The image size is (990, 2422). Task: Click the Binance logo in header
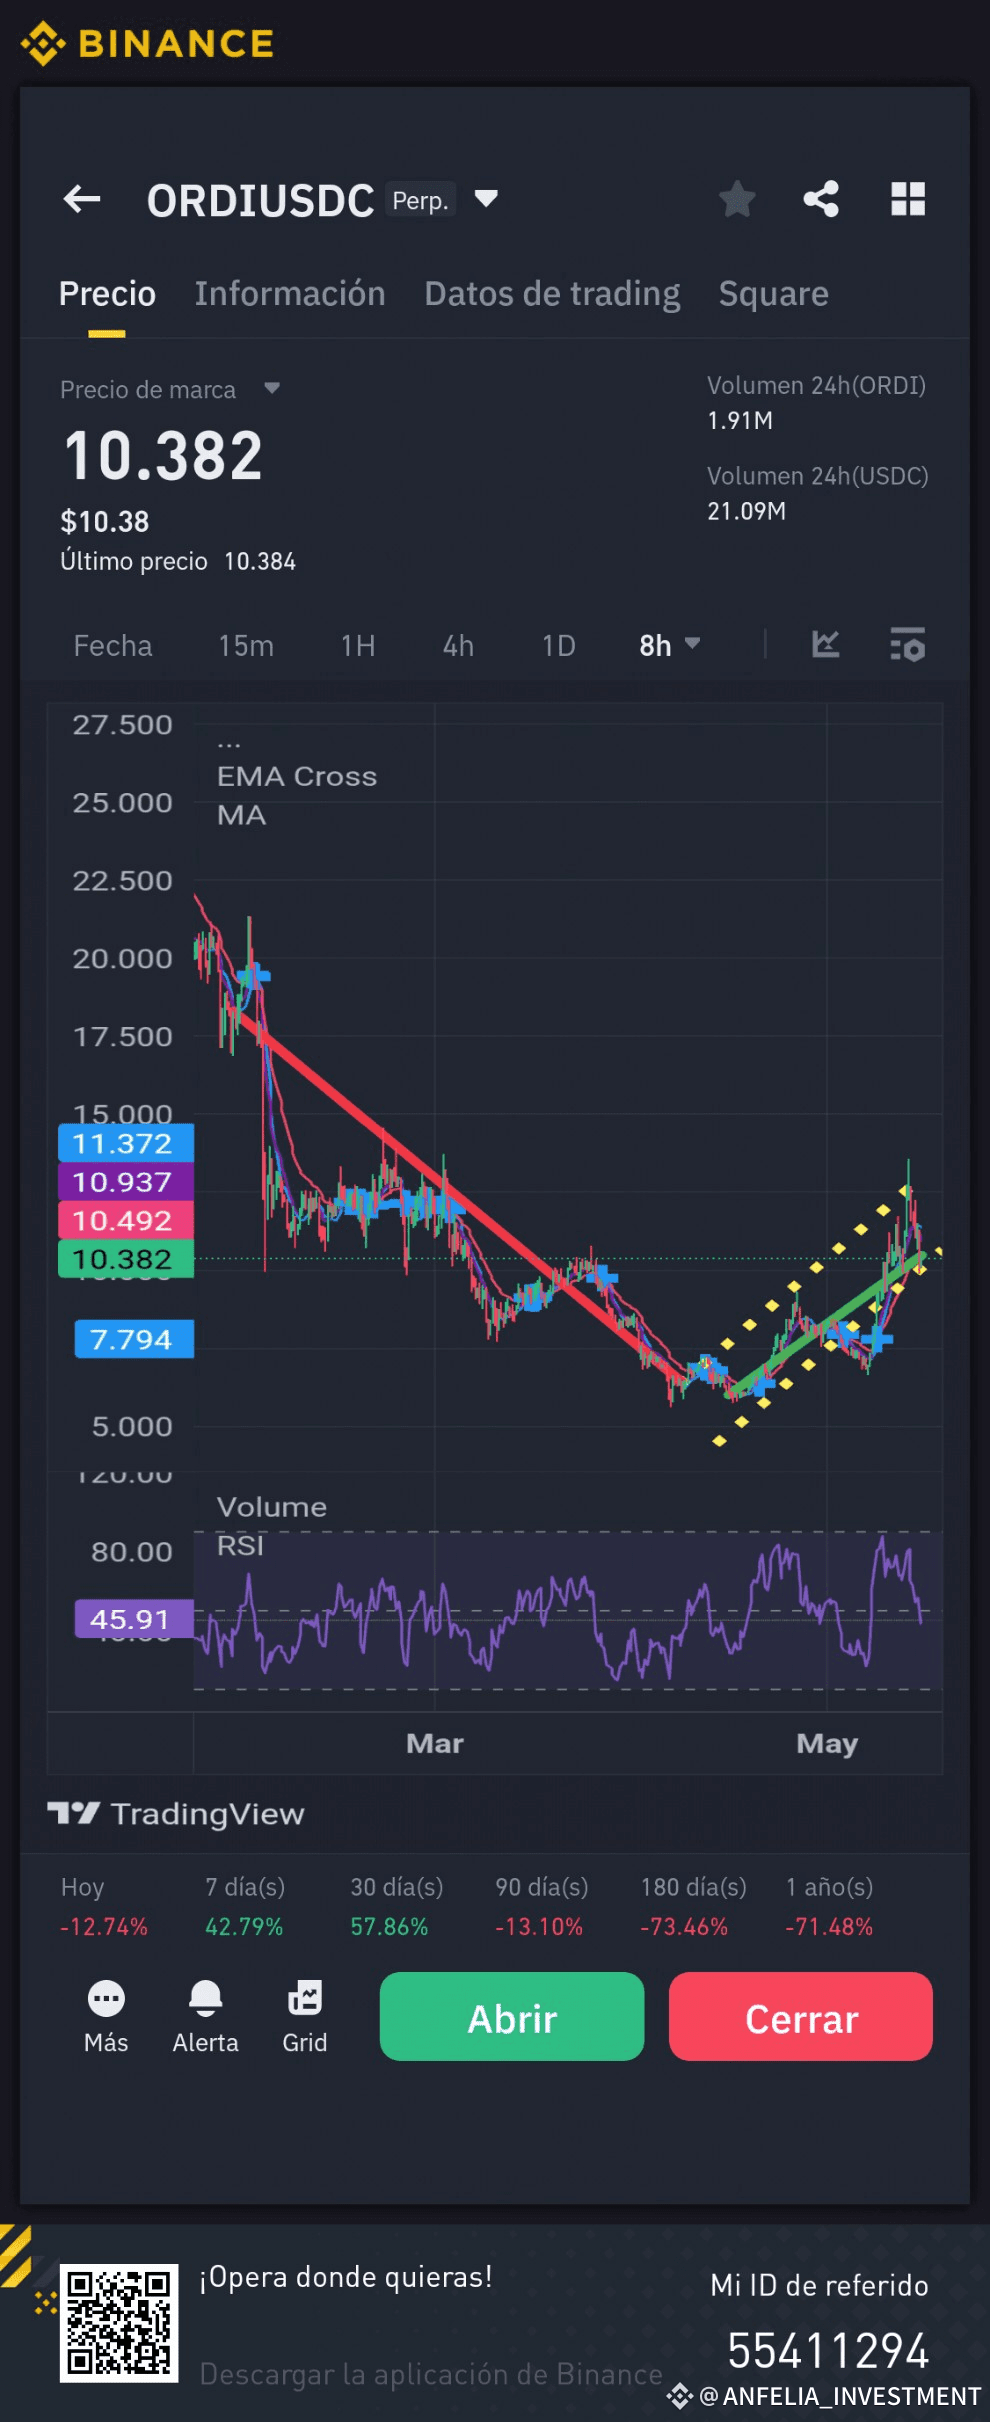[x=147, y=43]
